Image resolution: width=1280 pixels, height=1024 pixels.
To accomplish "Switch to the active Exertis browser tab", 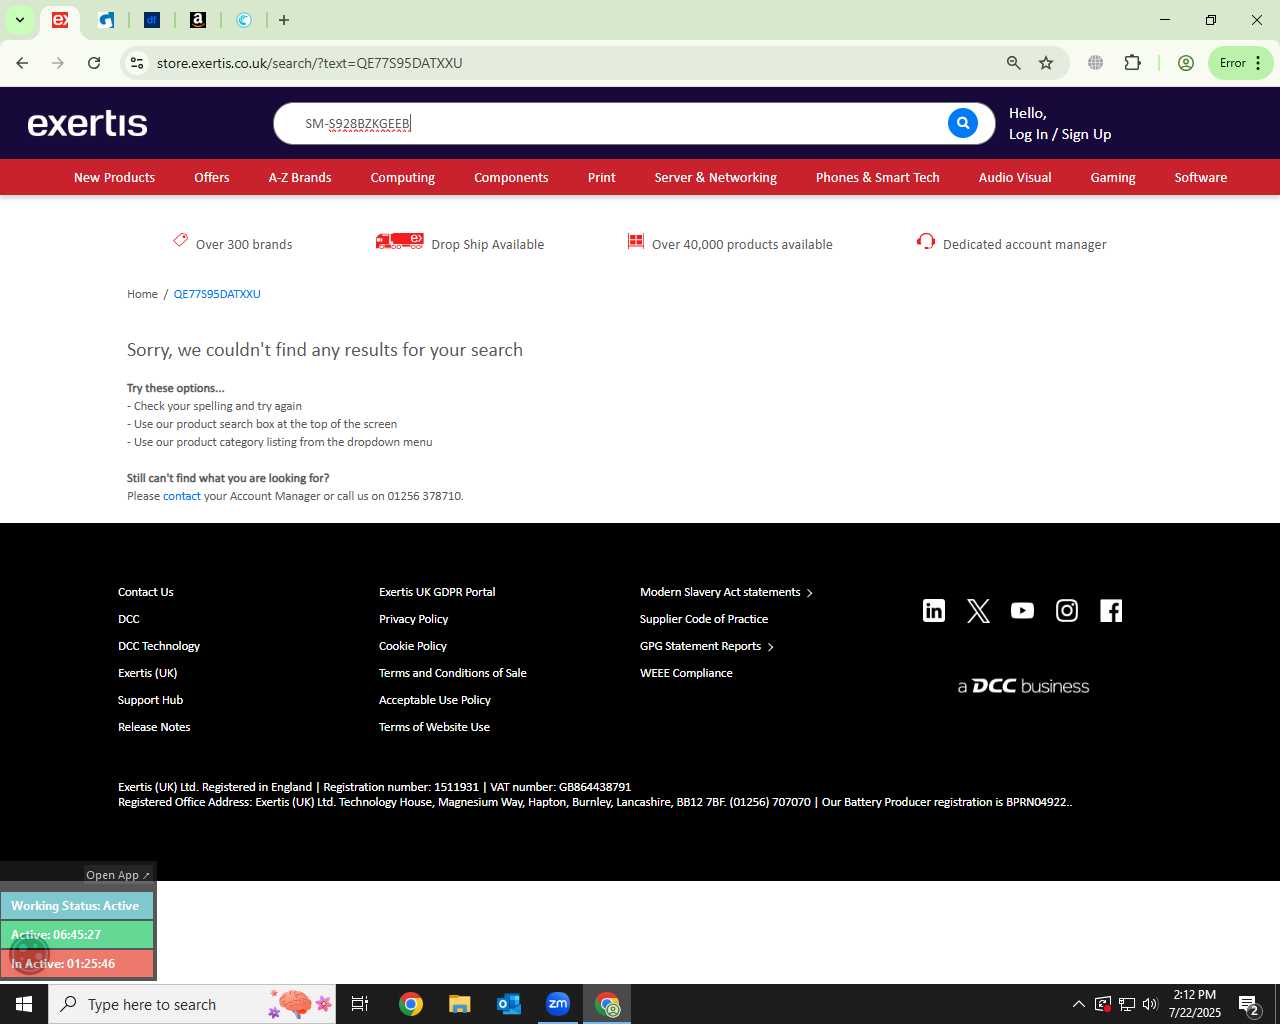I will 60,20.
